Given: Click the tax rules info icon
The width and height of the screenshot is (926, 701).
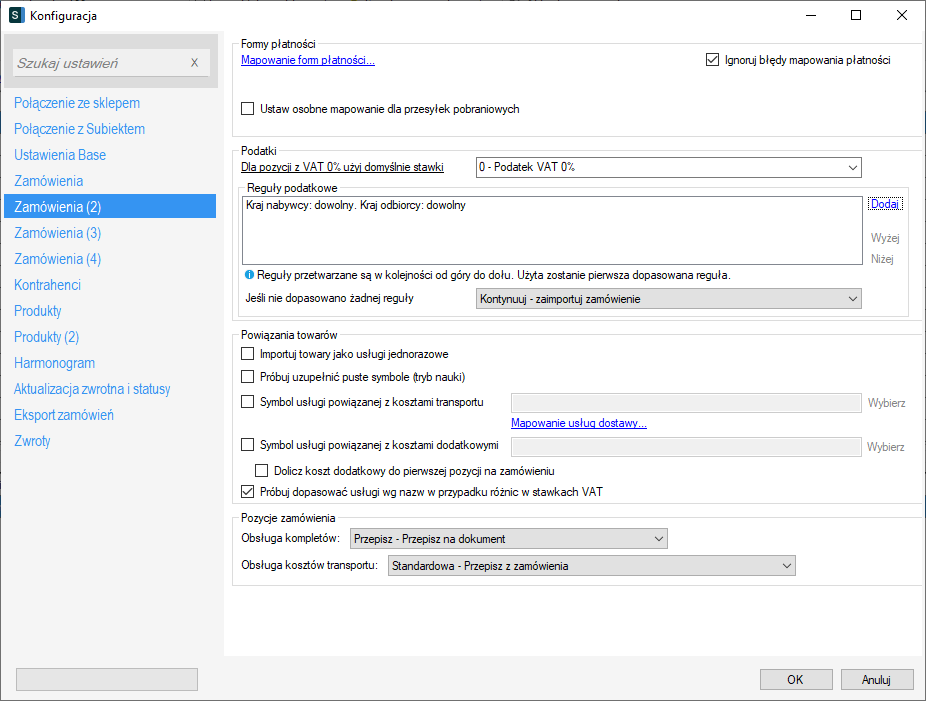Looking at the screenshot, I should tap(249, 274).
